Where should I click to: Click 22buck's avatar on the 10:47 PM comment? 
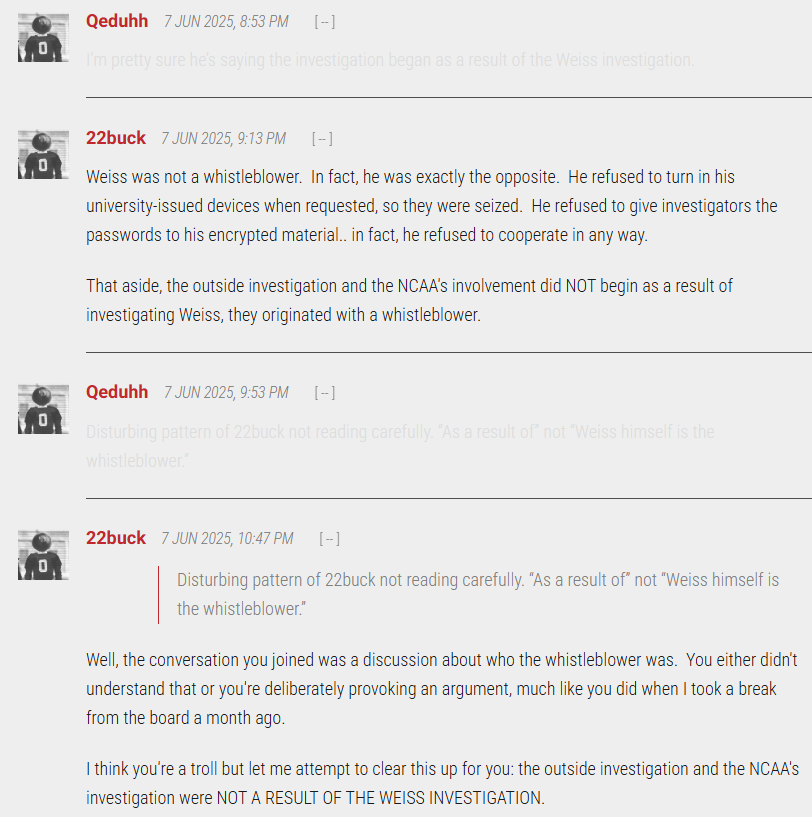point(43,555)
